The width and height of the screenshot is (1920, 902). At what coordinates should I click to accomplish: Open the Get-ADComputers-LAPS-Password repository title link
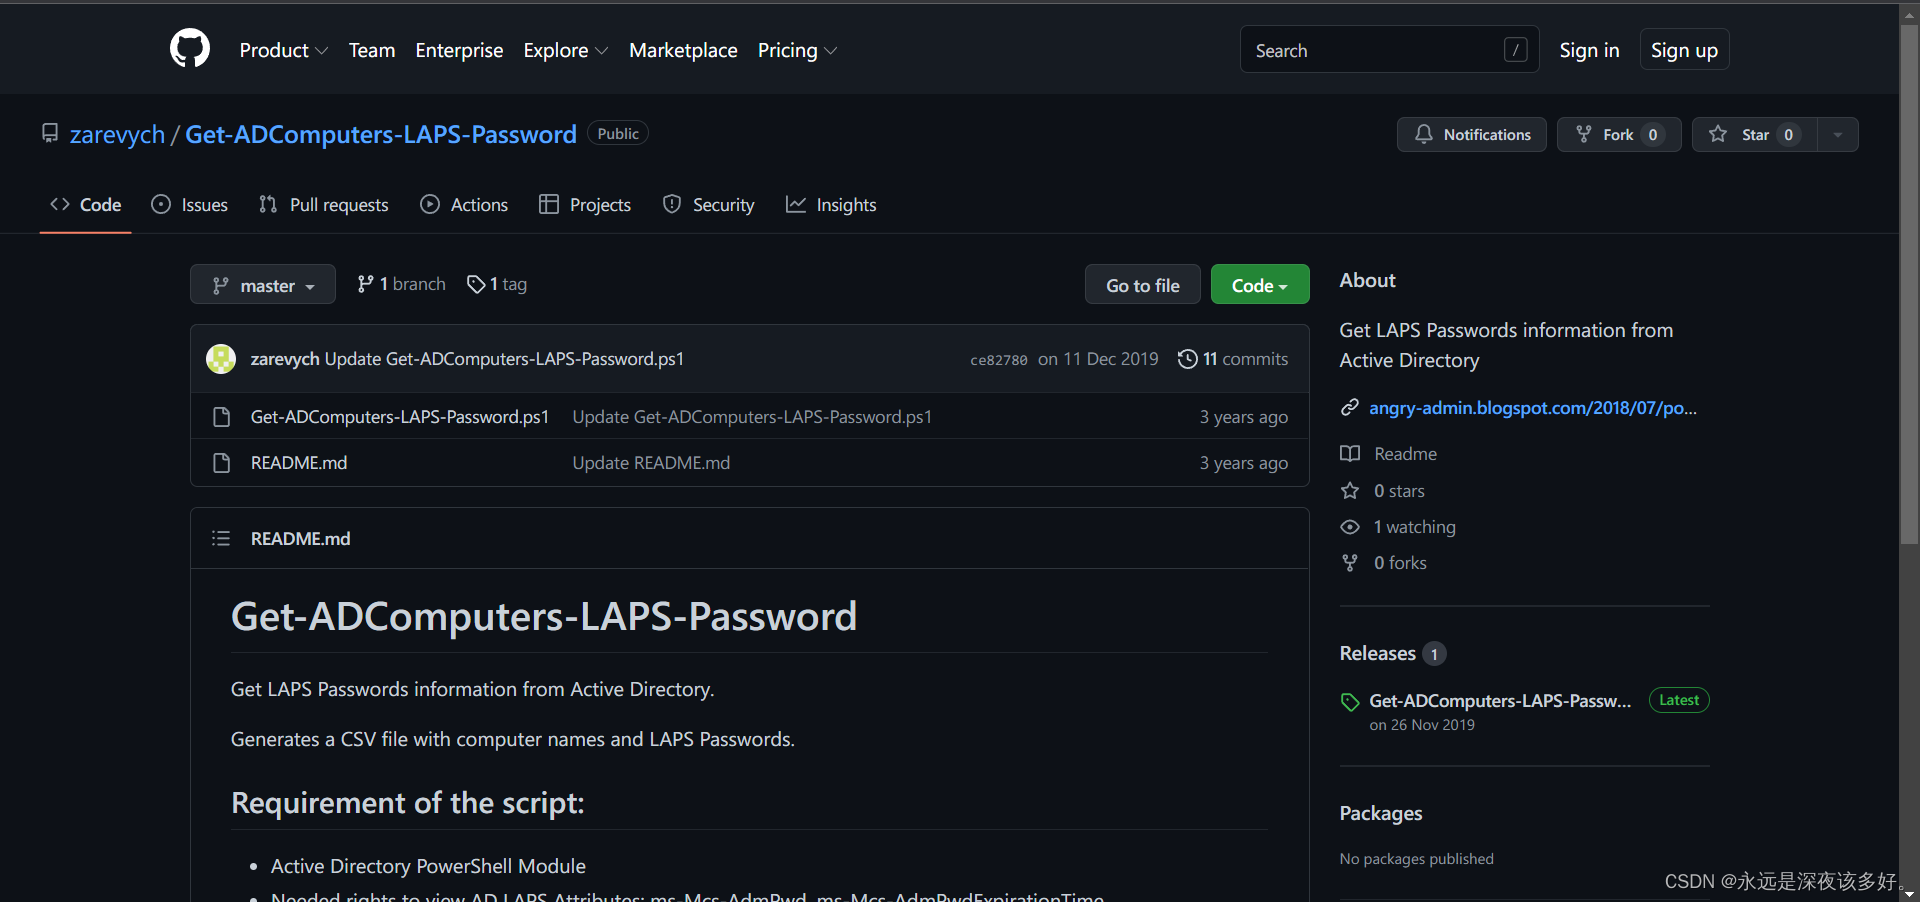(x=381, y=134)
